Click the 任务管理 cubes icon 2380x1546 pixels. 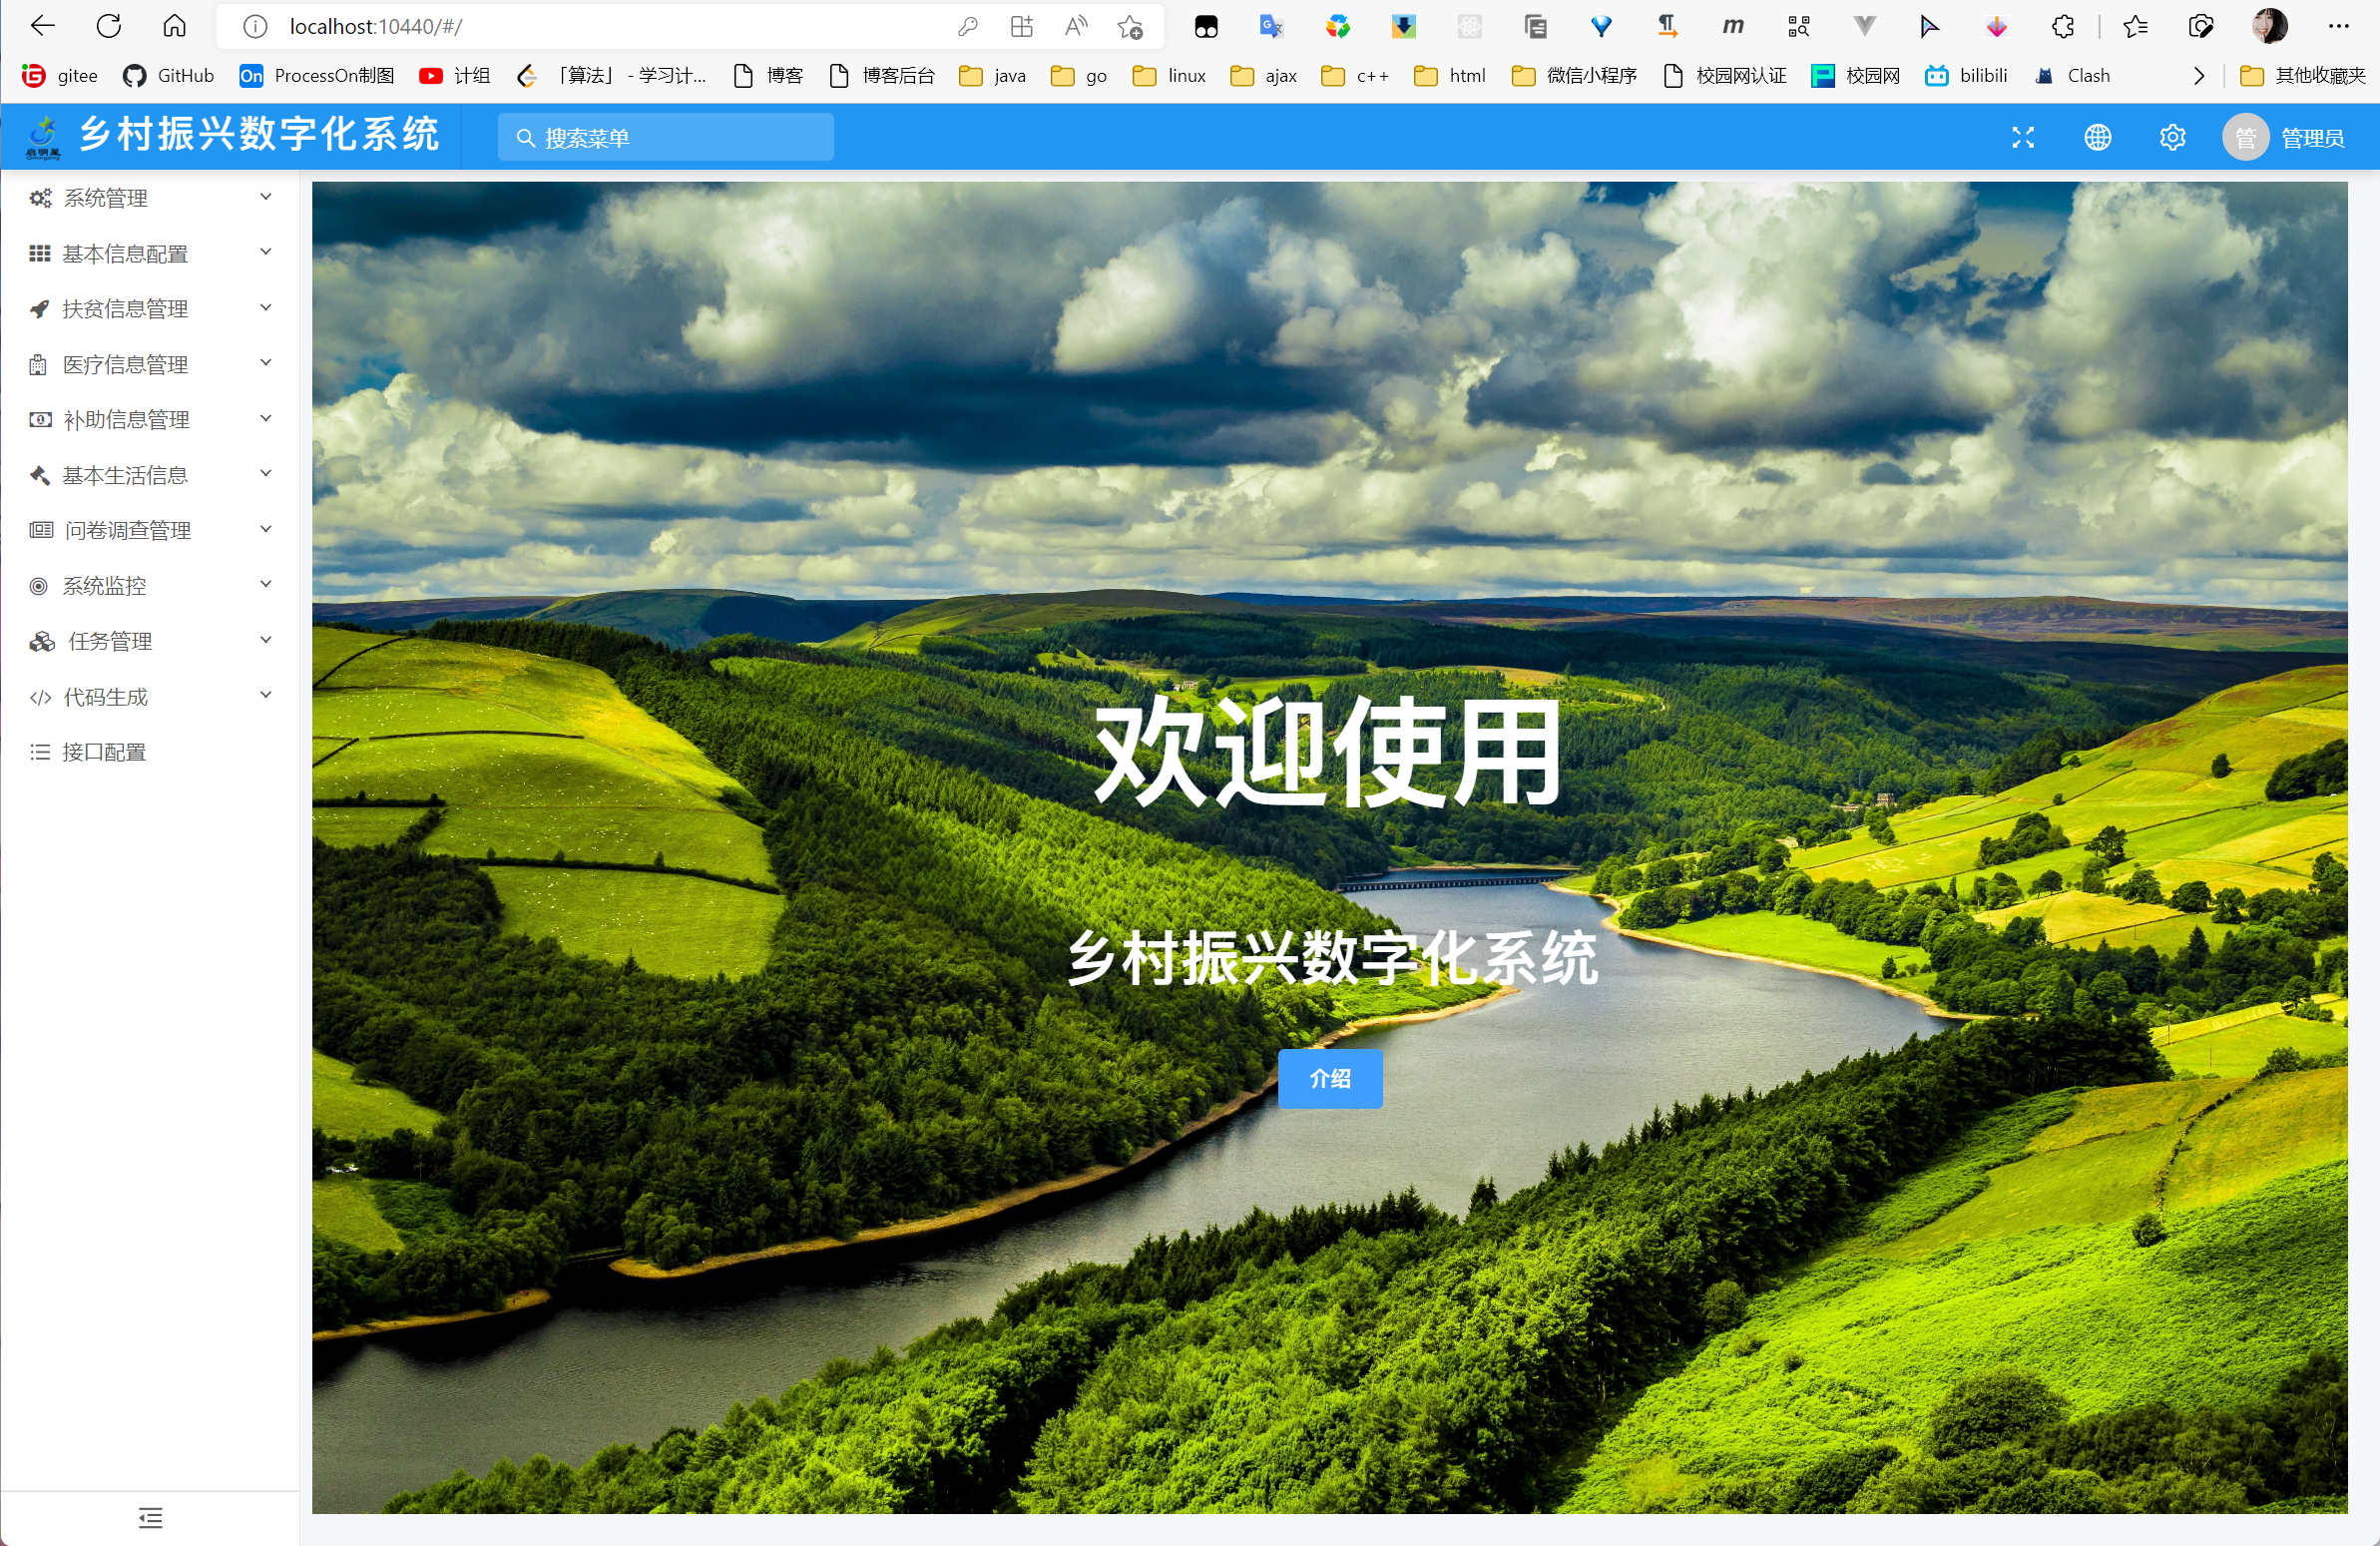[42, 641]
